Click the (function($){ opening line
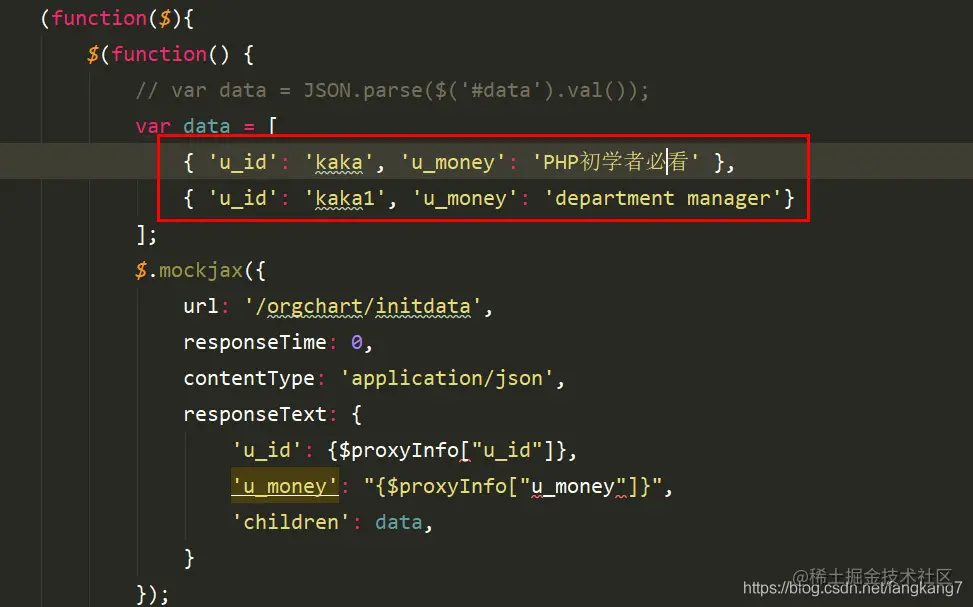Image resolution: width=973 pixels, height=607 pixels. (117, 18)
